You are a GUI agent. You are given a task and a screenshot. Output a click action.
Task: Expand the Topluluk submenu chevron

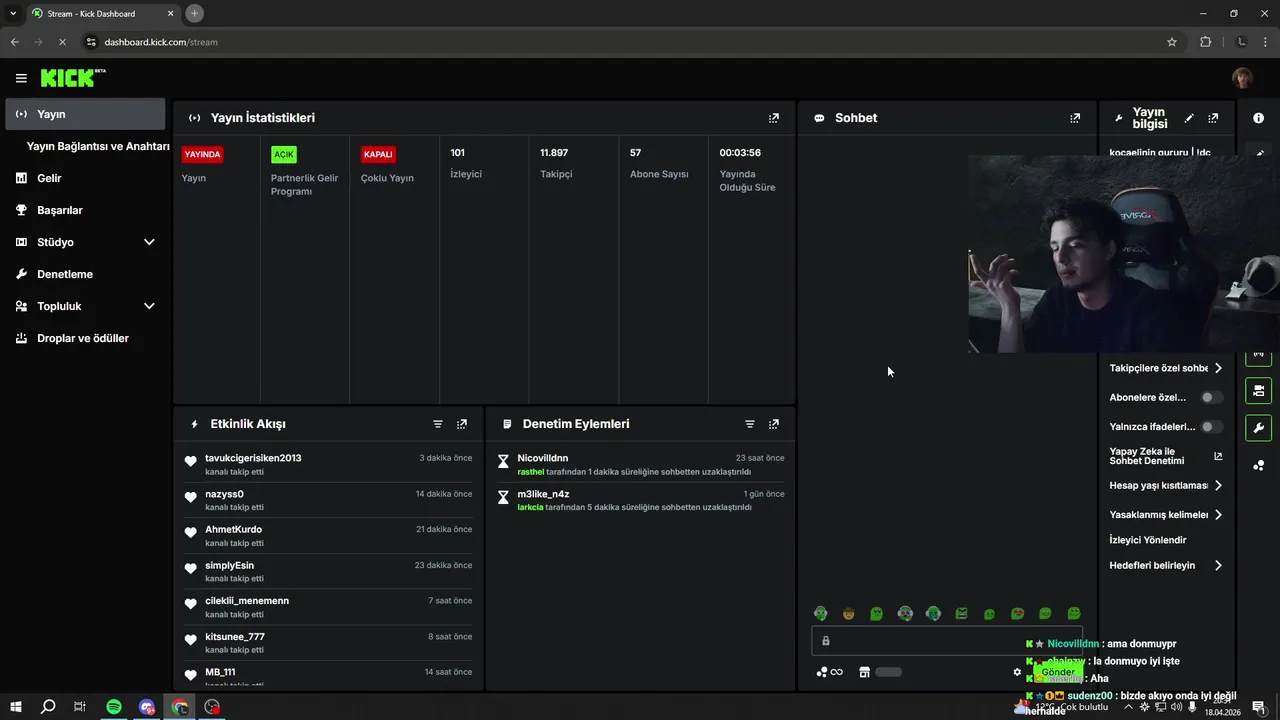point(149,306)
